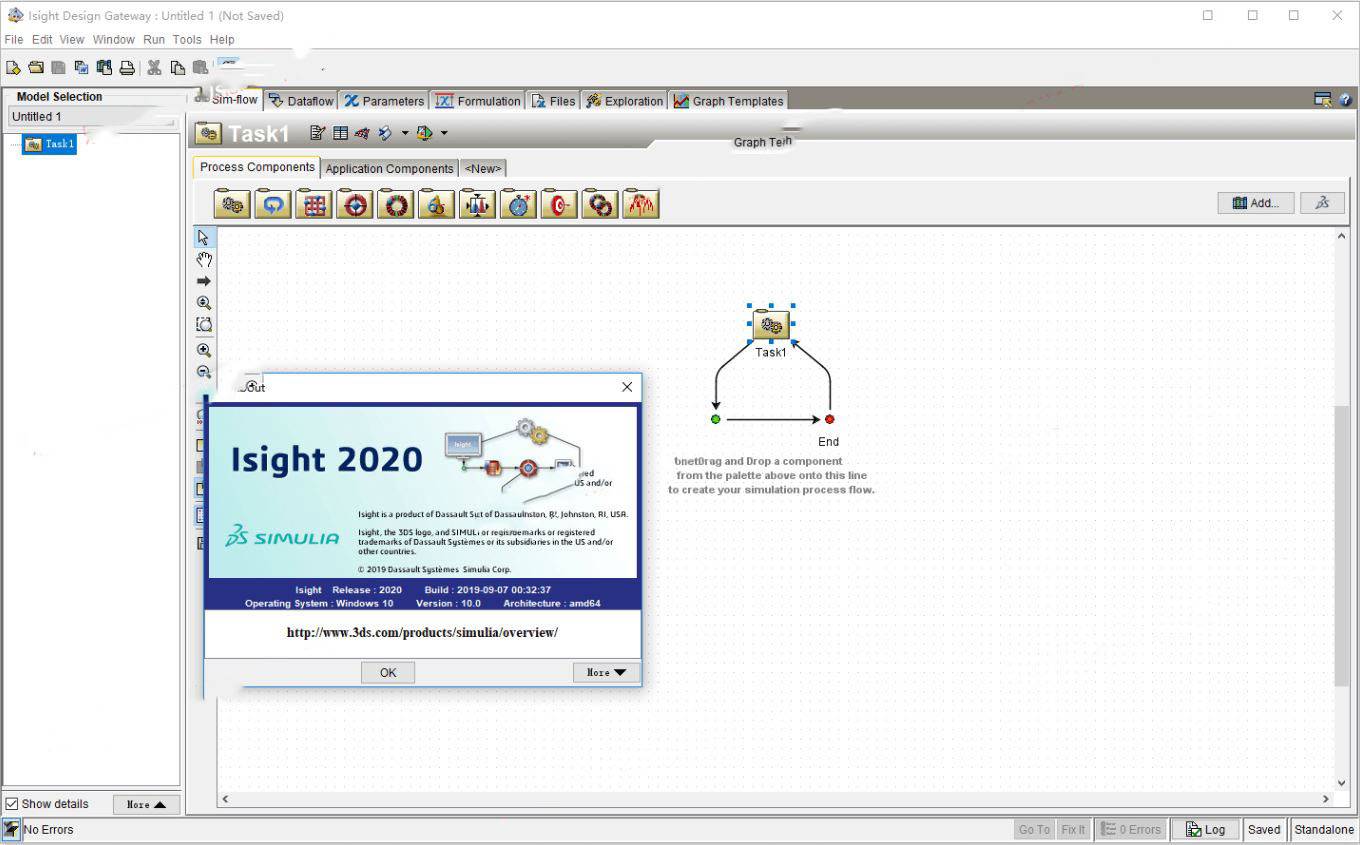Click the 3DS logo button beside Add
Viewport: 1360px width, 845px height.
pyautogui.click(x=1322, y=202)
